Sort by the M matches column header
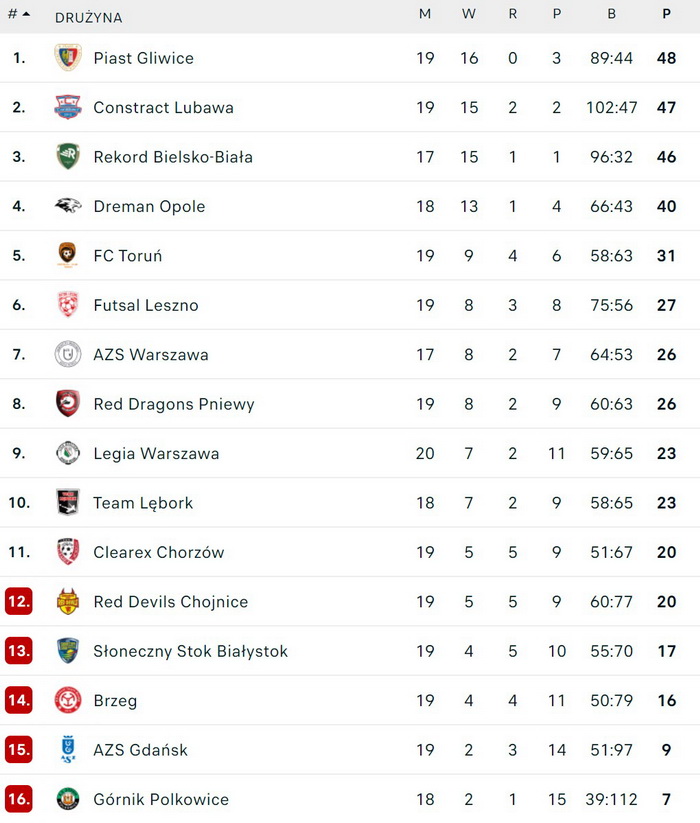The image size is (700, 823). 425,15
